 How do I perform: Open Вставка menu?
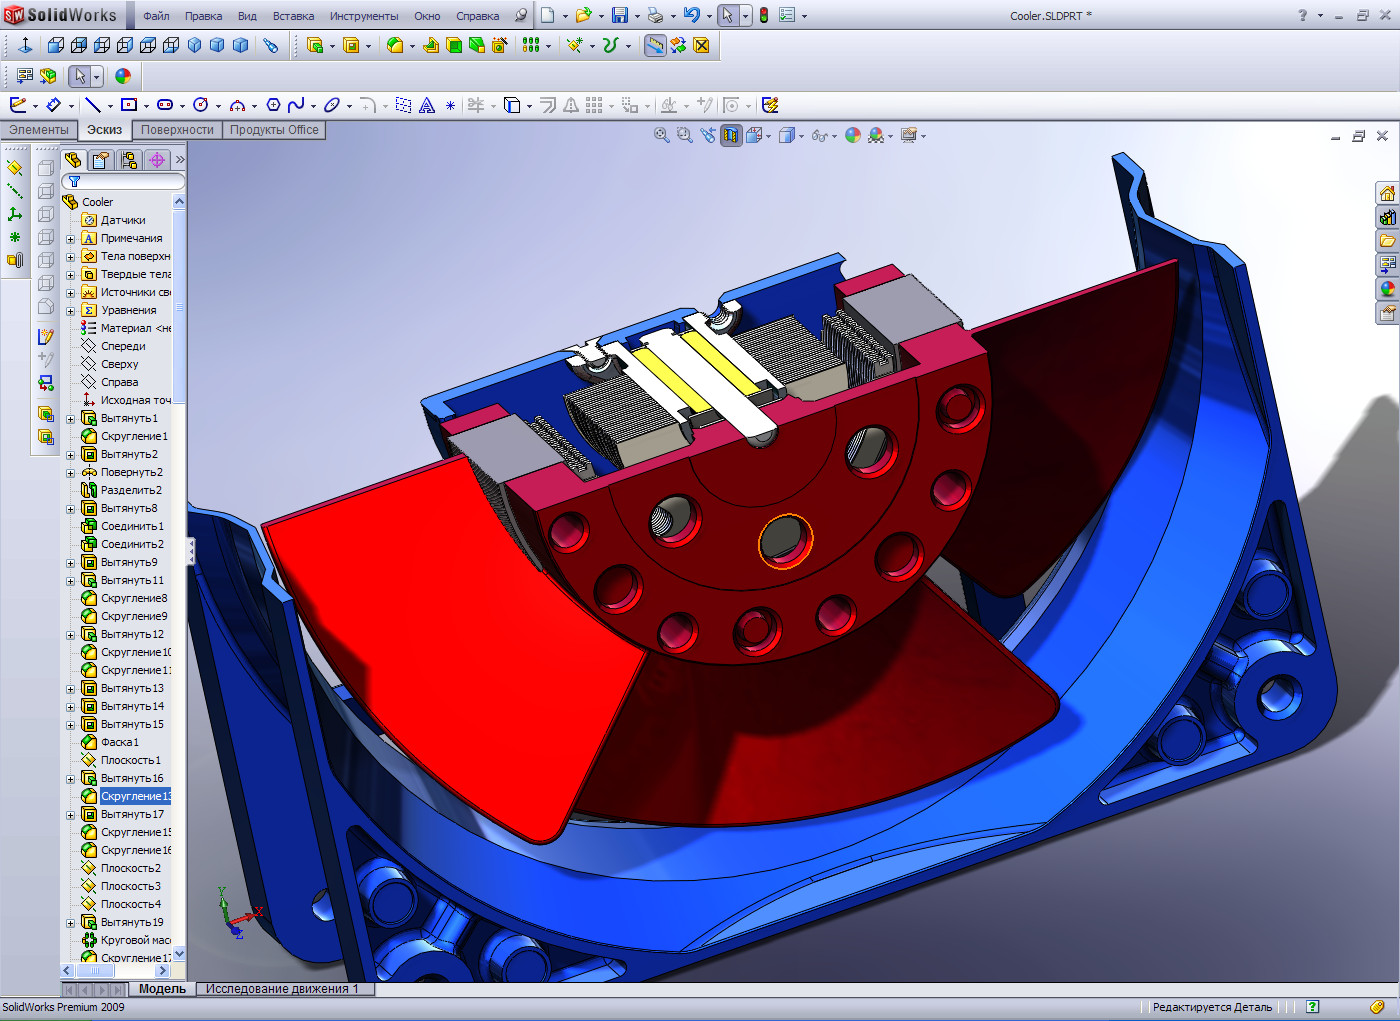pyautogui.click(x=293, y=16)
